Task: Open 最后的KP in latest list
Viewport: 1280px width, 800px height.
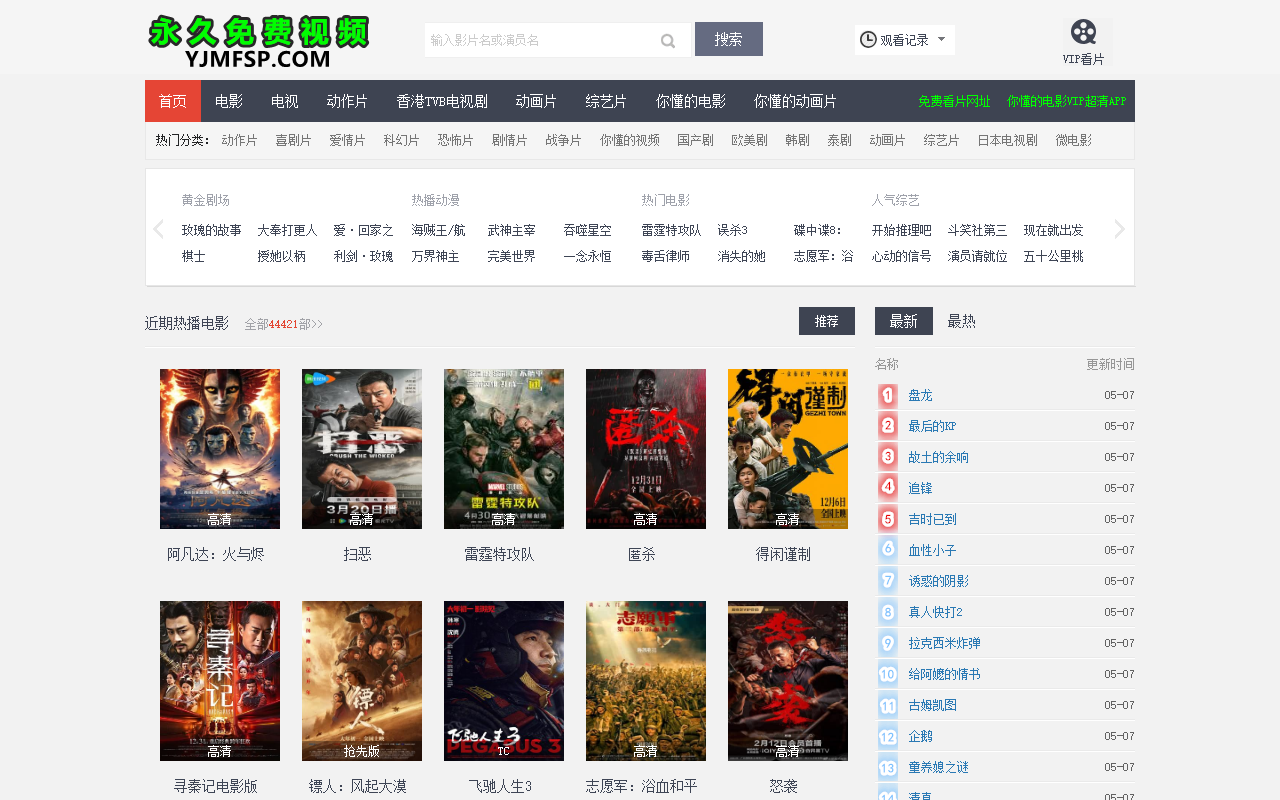Action: click(x=932, y=427)
